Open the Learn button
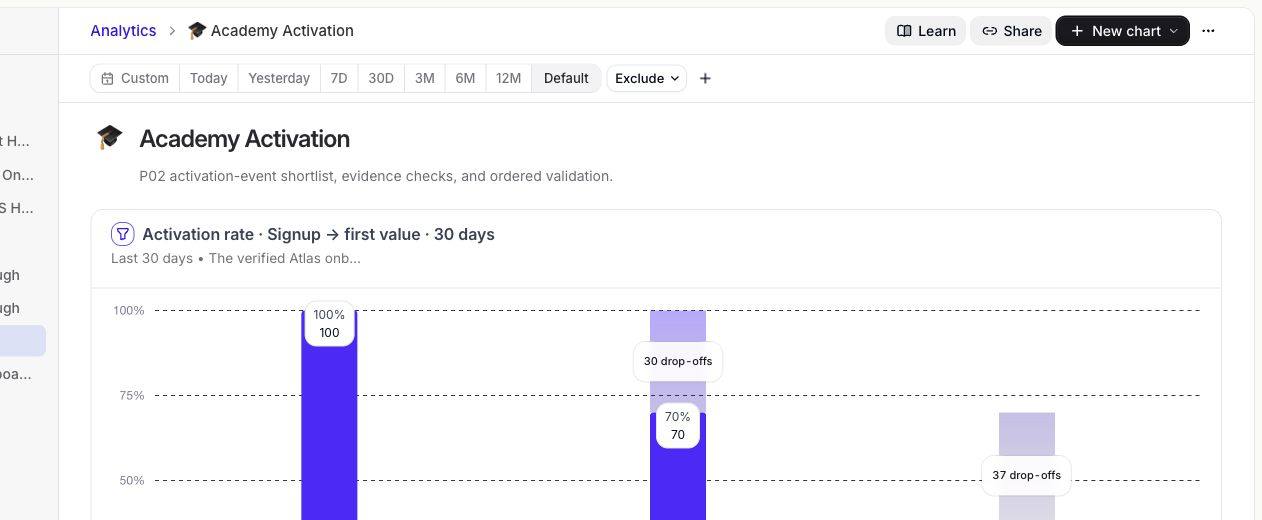This screenshot has width=1262, height=520. click(x=925, y=31)
